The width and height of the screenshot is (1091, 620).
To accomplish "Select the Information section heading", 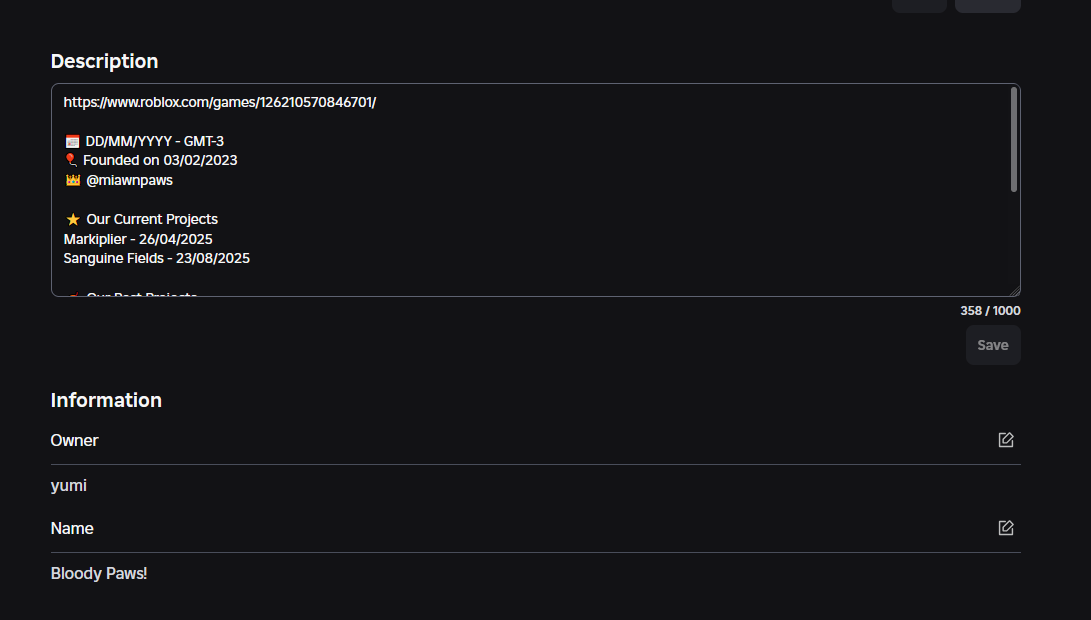I will click(106, 400).
